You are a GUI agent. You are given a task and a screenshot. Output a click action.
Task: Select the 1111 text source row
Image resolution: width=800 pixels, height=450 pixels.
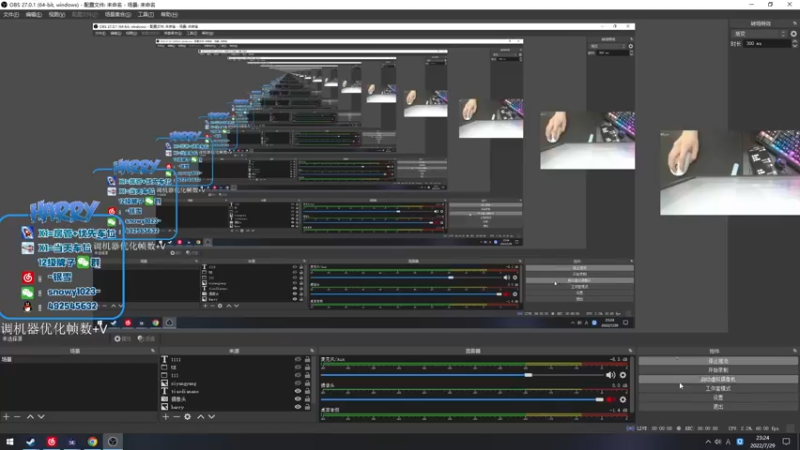236,360
